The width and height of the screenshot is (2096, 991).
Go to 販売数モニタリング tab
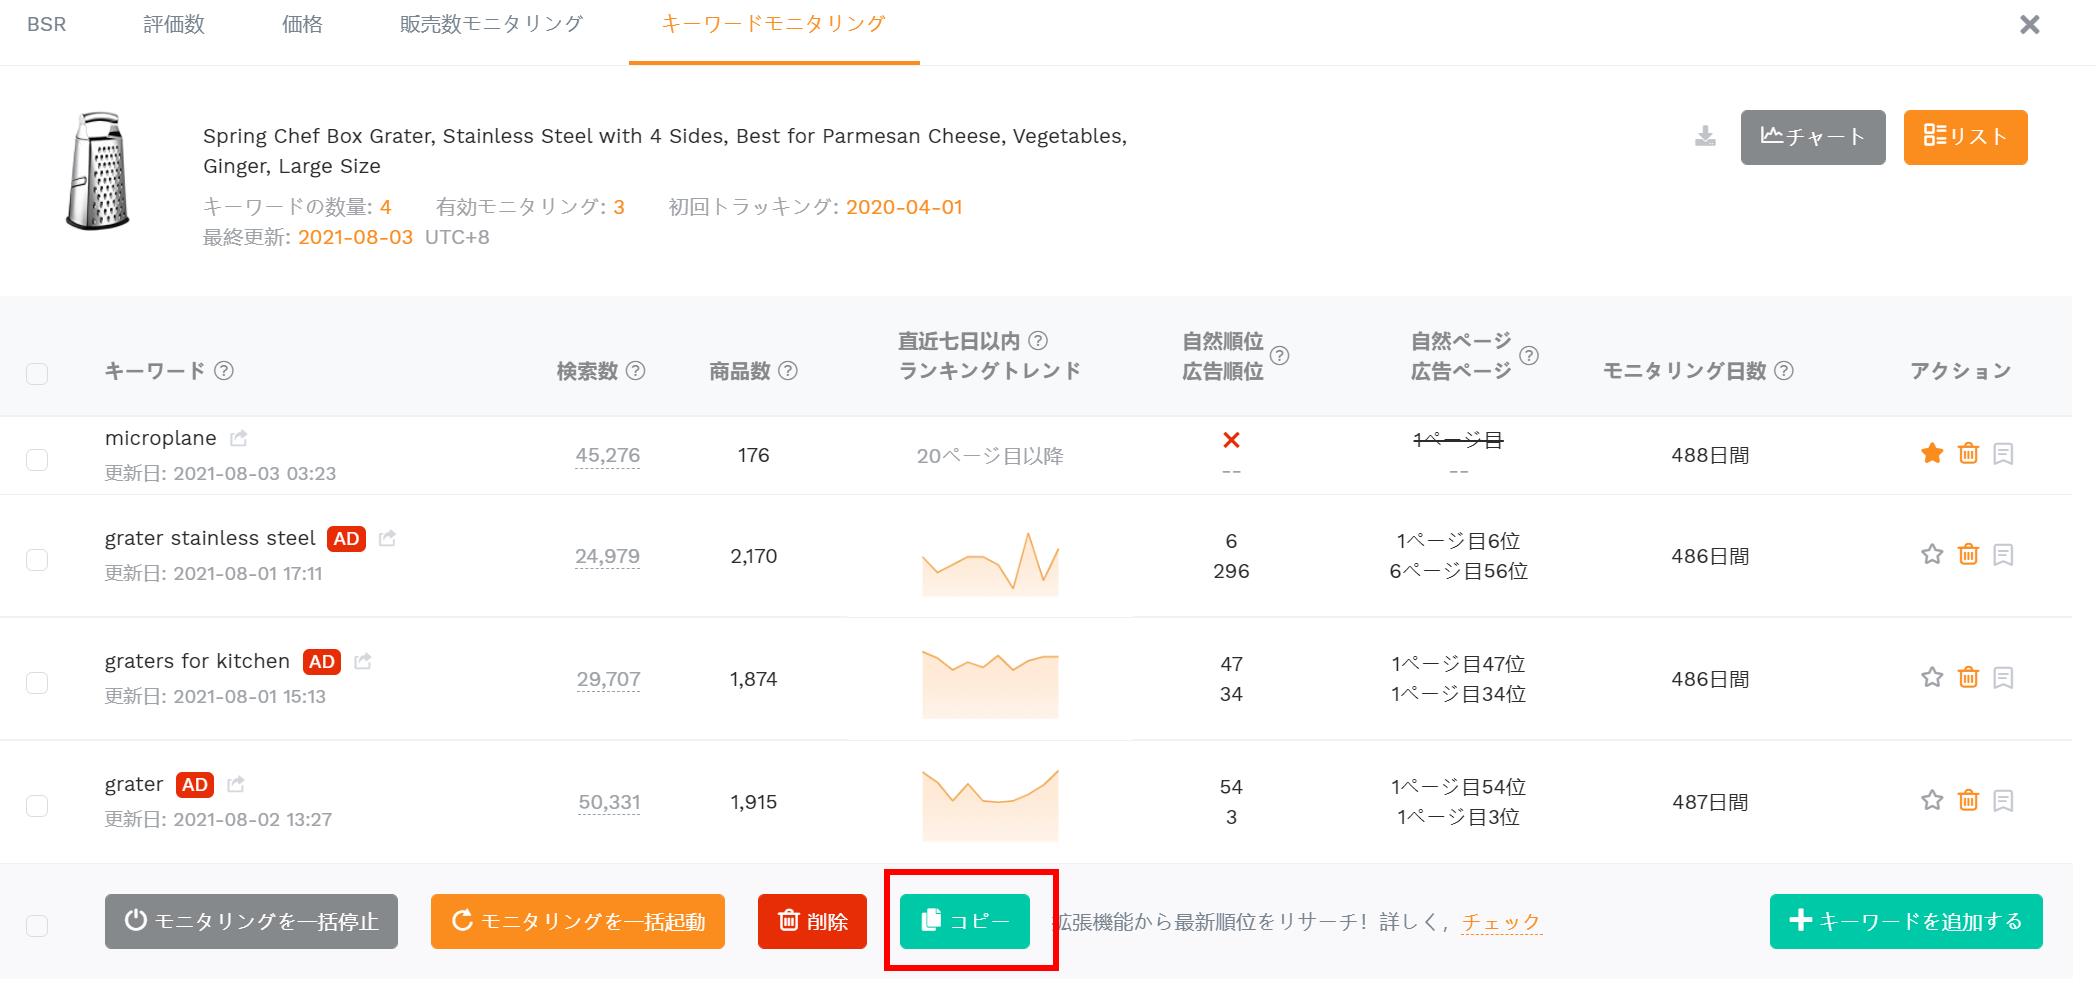491,24
